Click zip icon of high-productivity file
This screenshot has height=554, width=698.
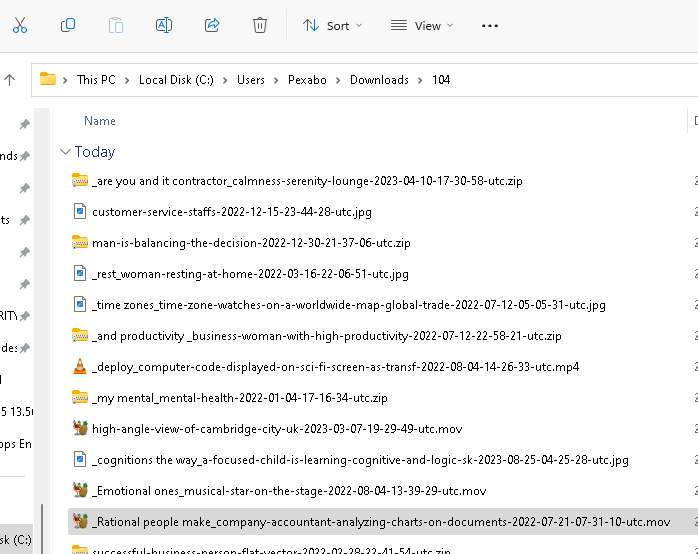pos(80,335)
